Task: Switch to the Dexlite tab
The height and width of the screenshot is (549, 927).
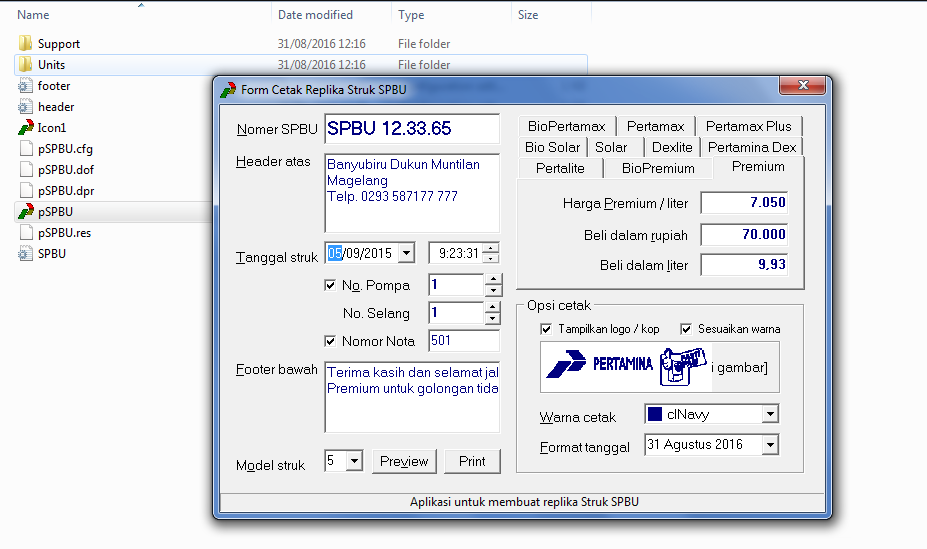Action: pyautogui.click(x=672, y=147)
